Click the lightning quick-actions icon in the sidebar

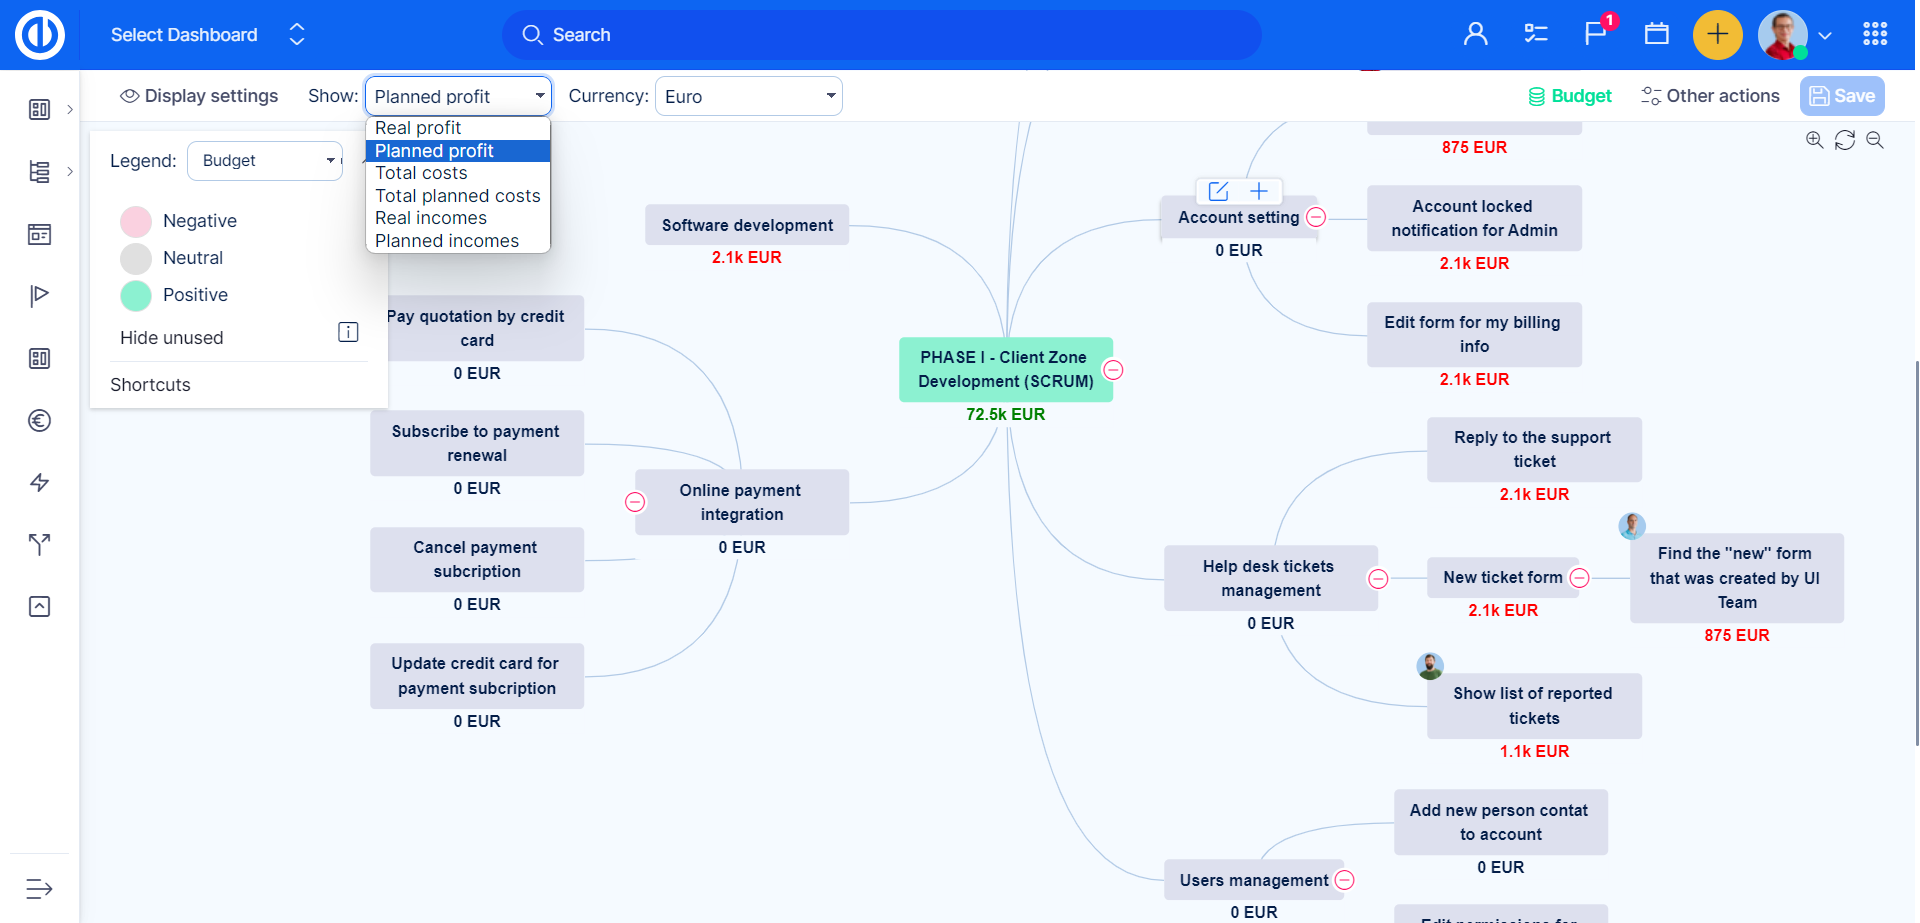pos(39,482)
